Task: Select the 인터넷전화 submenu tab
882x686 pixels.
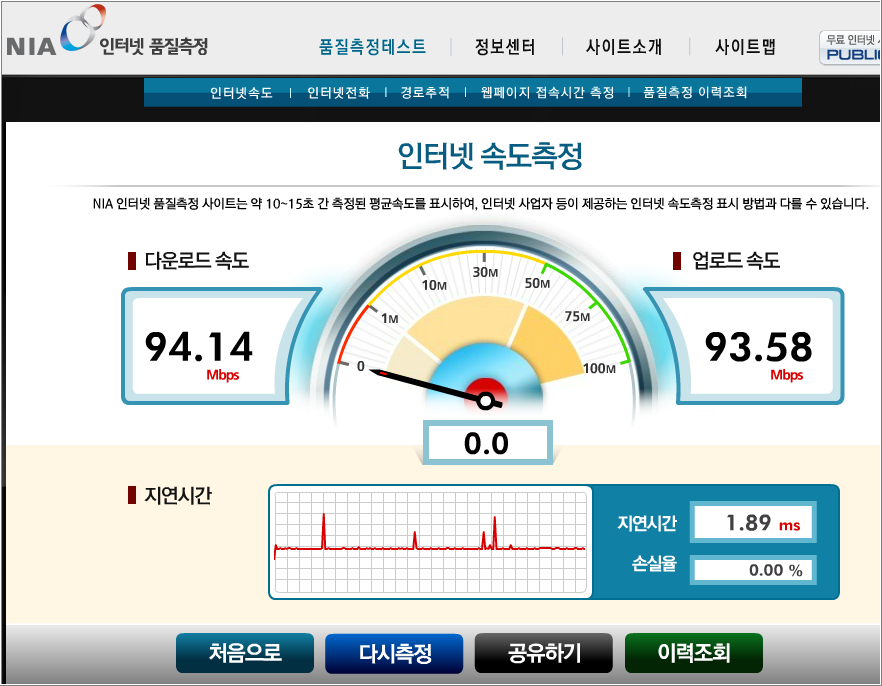Action: [x=339, y=92]
